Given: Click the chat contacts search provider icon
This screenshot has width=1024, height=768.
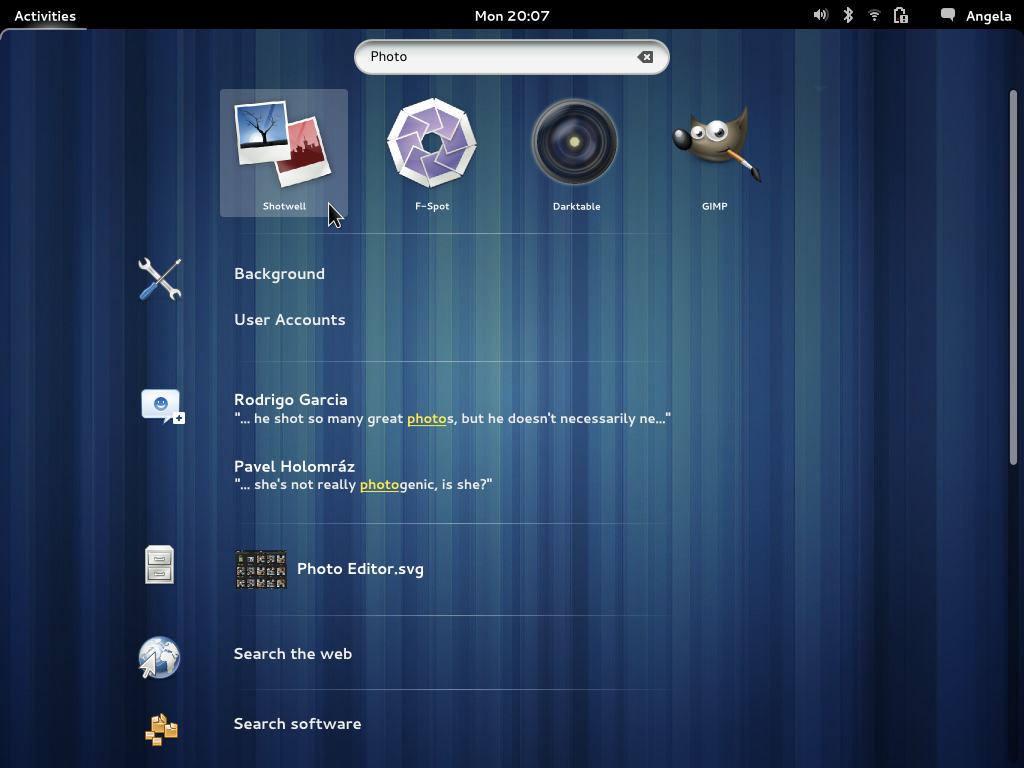Looking at the screenshot, I should point(163,406).
